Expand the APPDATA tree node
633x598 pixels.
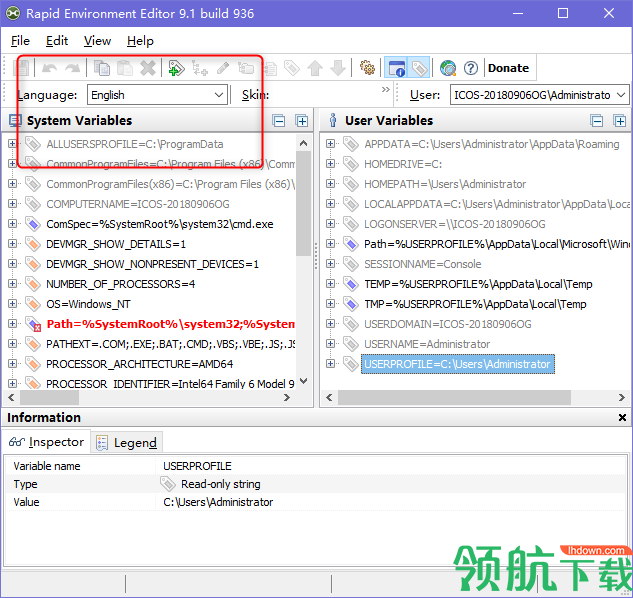(330, 144)
